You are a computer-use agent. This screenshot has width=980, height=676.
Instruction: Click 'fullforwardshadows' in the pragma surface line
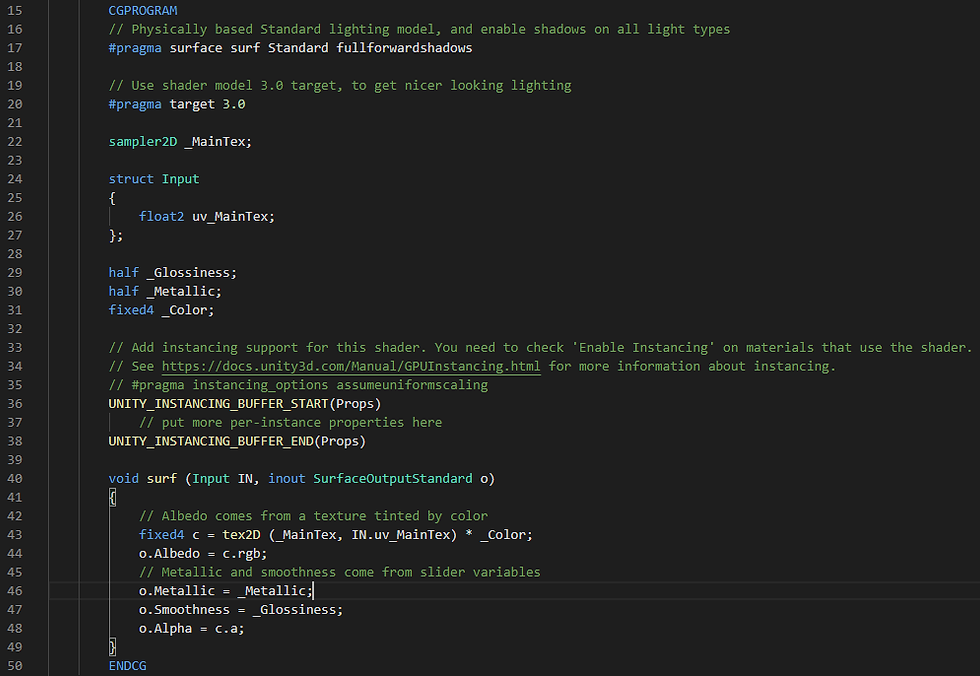[404, 48]
